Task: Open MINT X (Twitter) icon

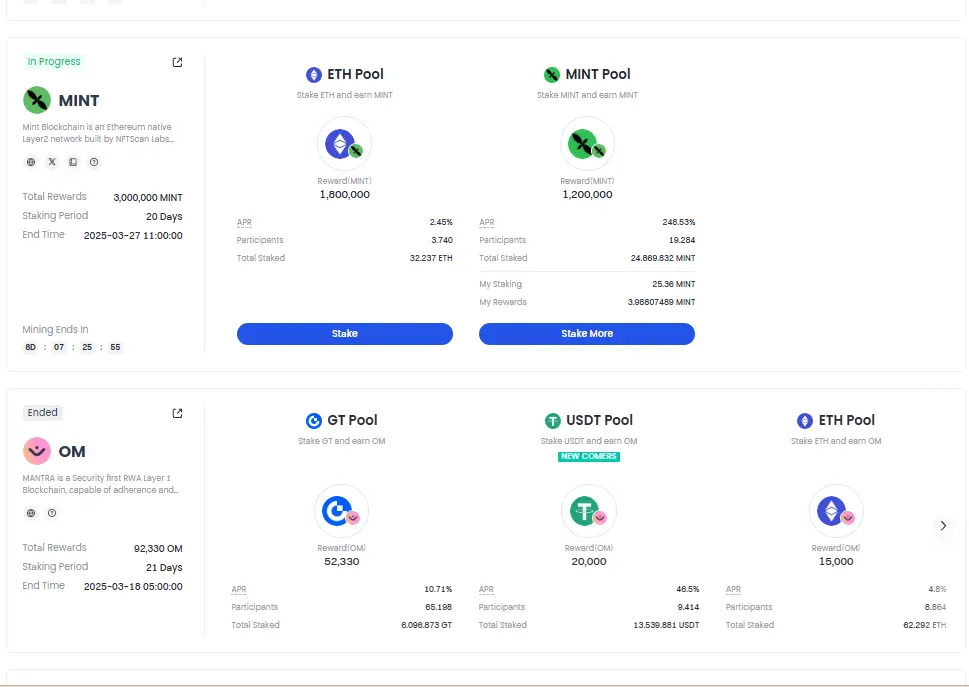Action: 52,162
